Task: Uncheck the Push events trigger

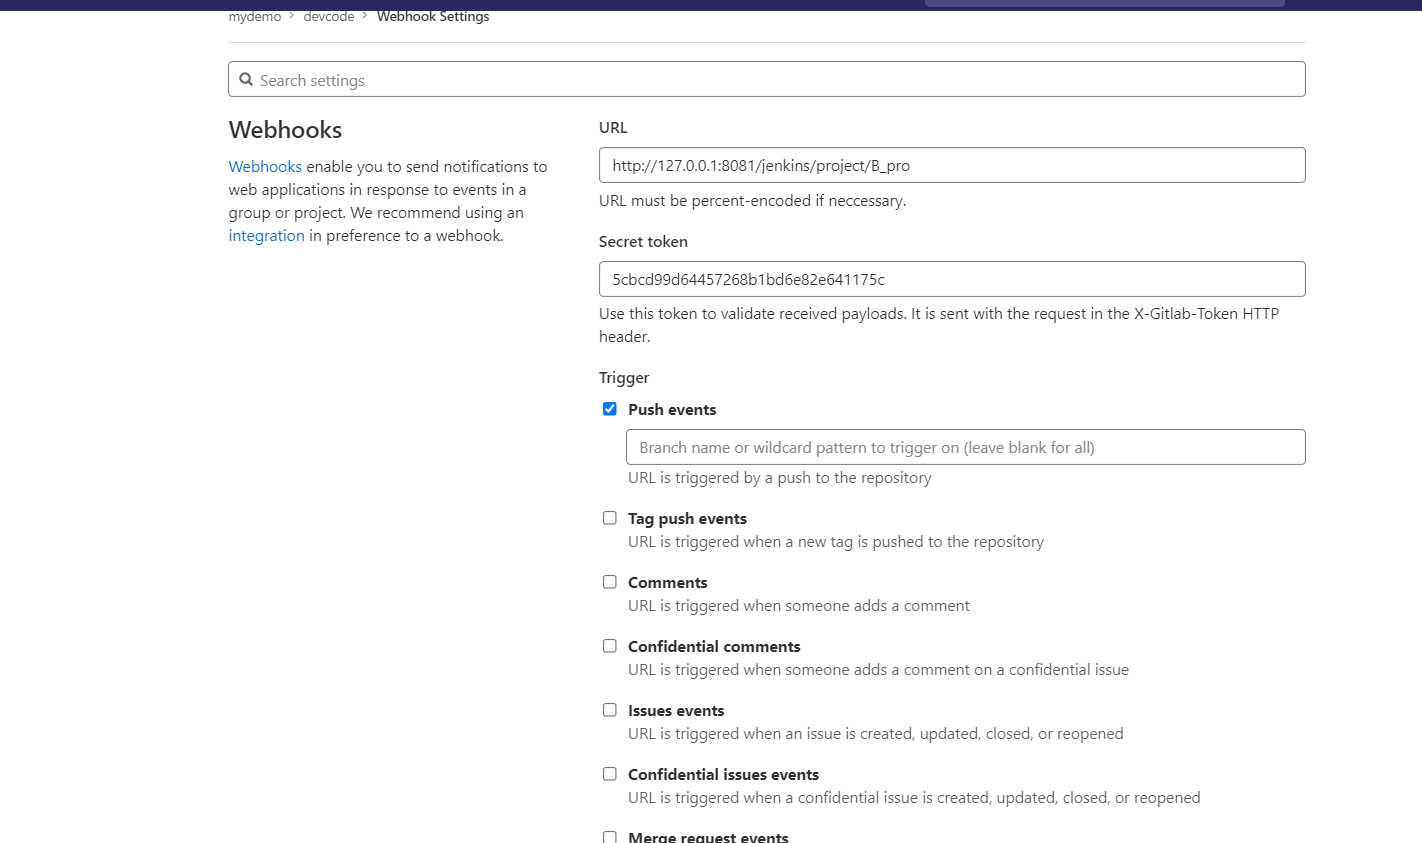Action: tap(610, 408)
